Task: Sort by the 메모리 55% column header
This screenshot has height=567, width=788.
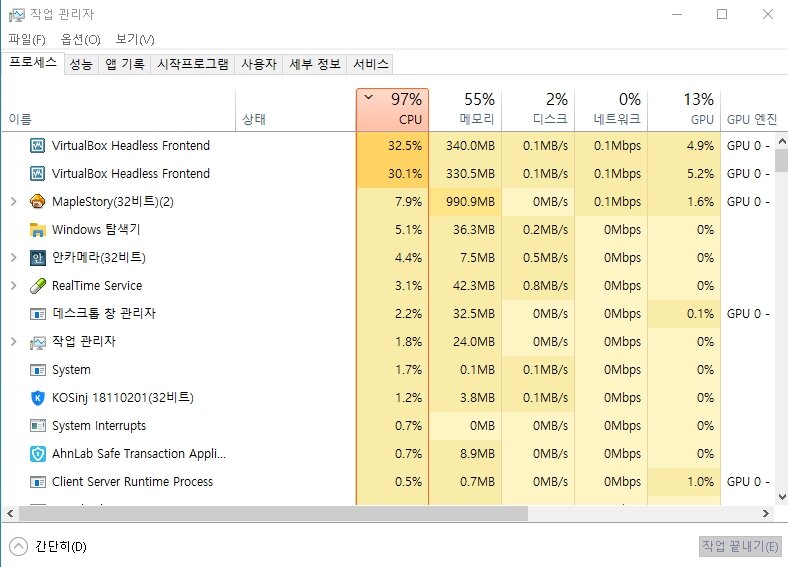Action: 465,111
